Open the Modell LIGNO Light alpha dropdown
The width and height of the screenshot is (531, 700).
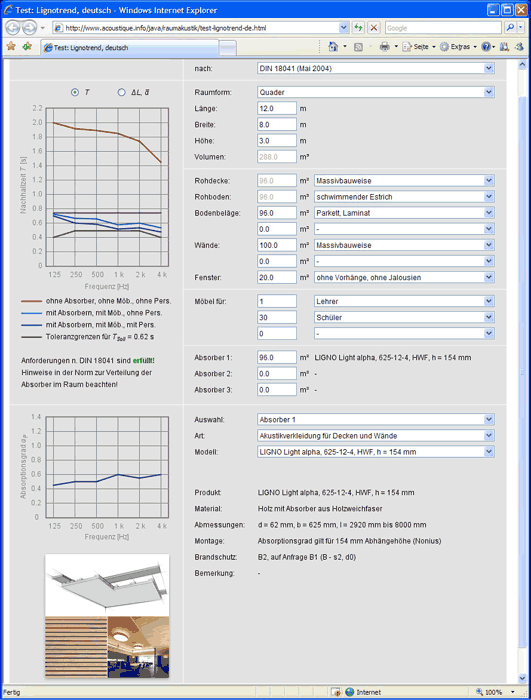376,452
